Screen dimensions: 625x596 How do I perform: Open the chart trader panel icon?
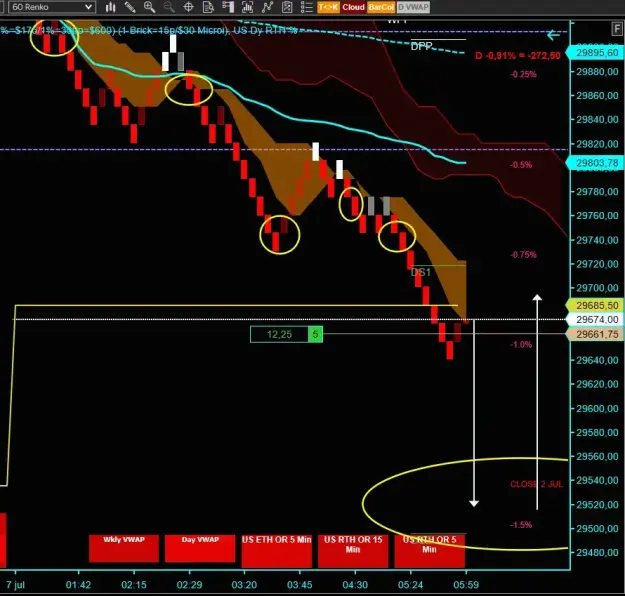click(x=228, y=7)
